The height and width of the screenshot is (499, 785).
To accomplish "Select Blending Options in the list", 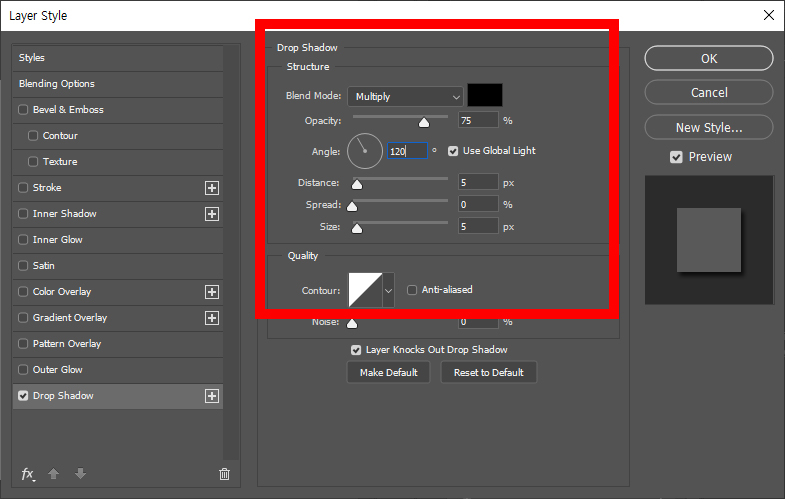I will [x=118, y=84].
